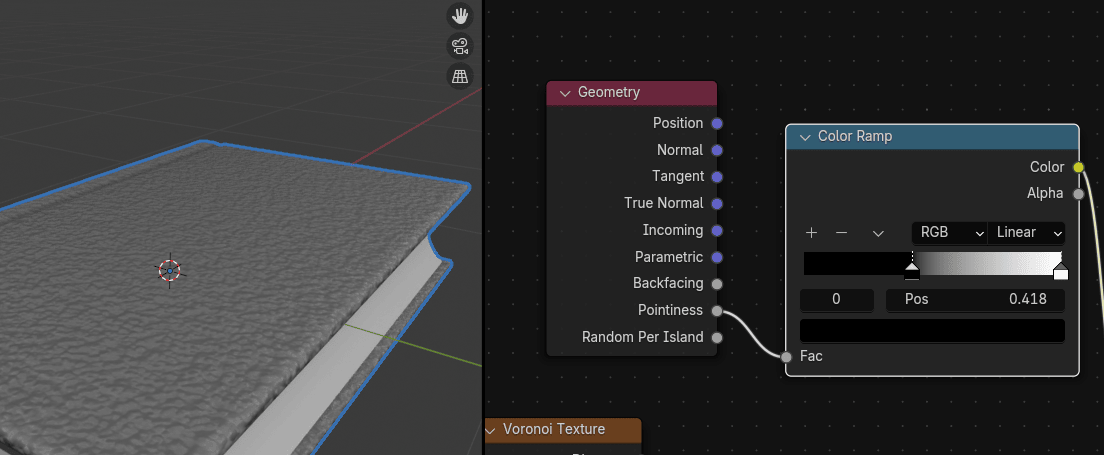Toggle camera view icon in viewport
This screenshot has height=455, width=1104.
pyautogui.click(x=460, y=45)
